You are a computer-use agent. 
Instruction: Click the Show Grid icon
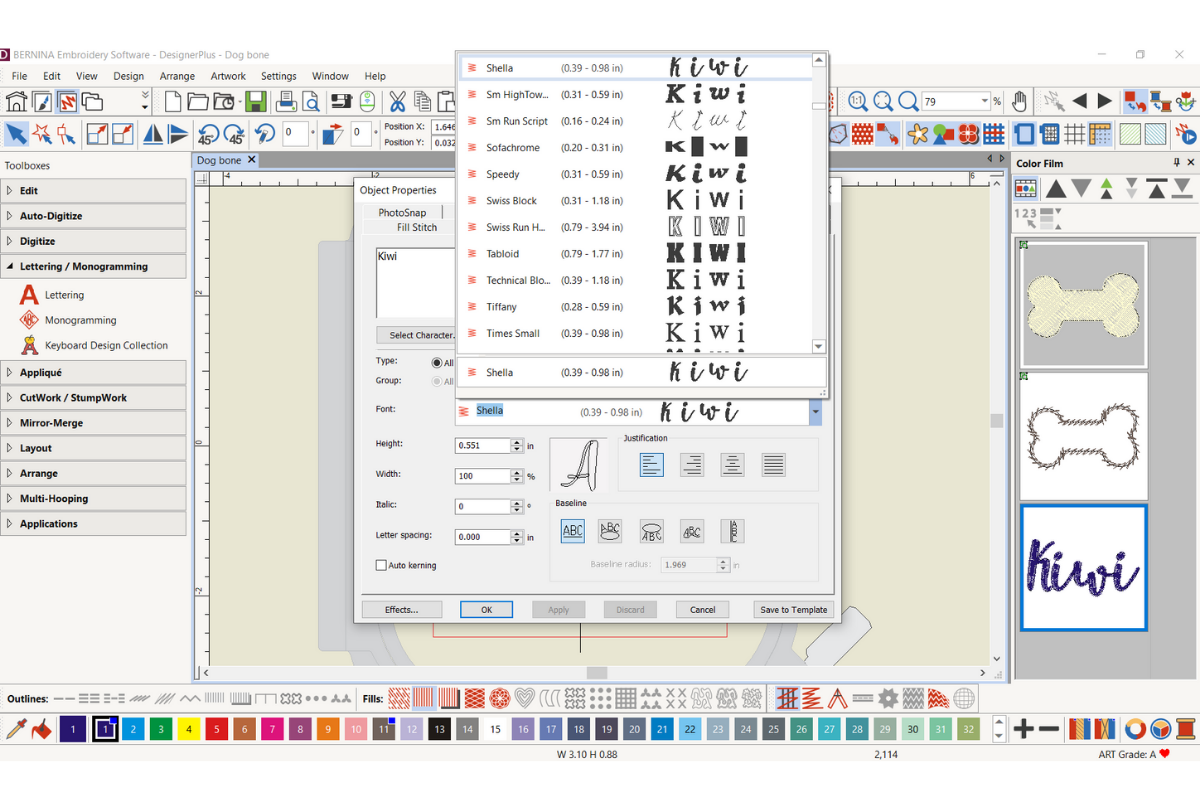coord(1074,134)
